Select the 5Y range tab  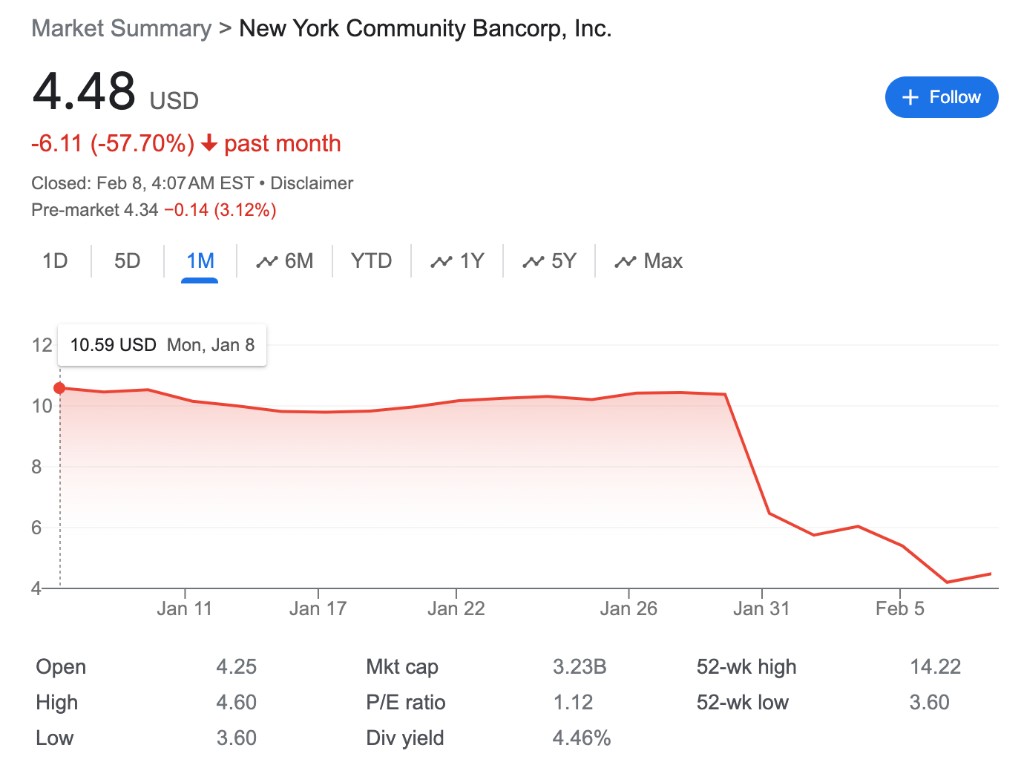click(x=563, y=261)
